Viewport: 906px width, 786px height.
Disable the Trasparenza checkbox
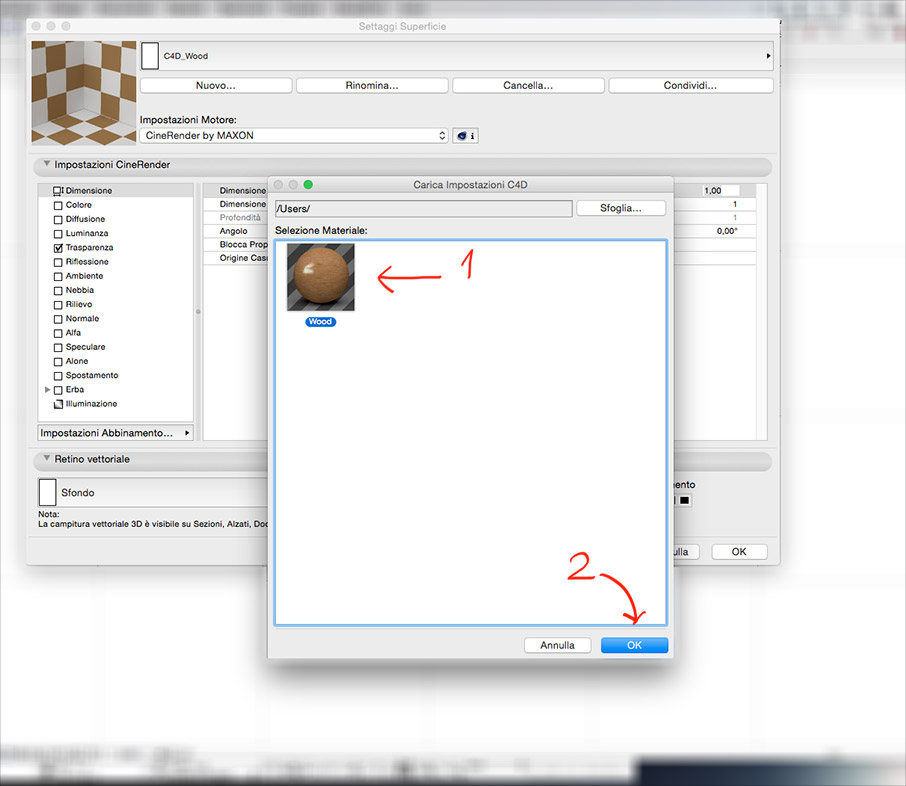58,247
